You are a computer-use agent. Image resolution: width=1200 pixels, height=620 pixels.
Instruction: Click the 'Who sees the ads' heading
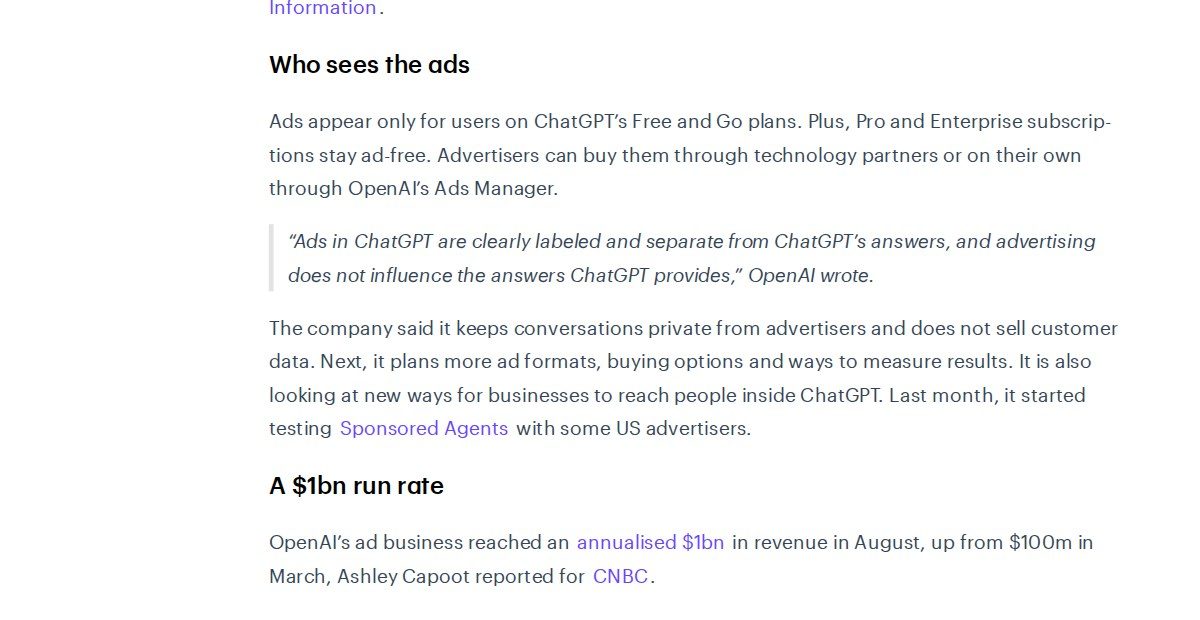[369, 65]
